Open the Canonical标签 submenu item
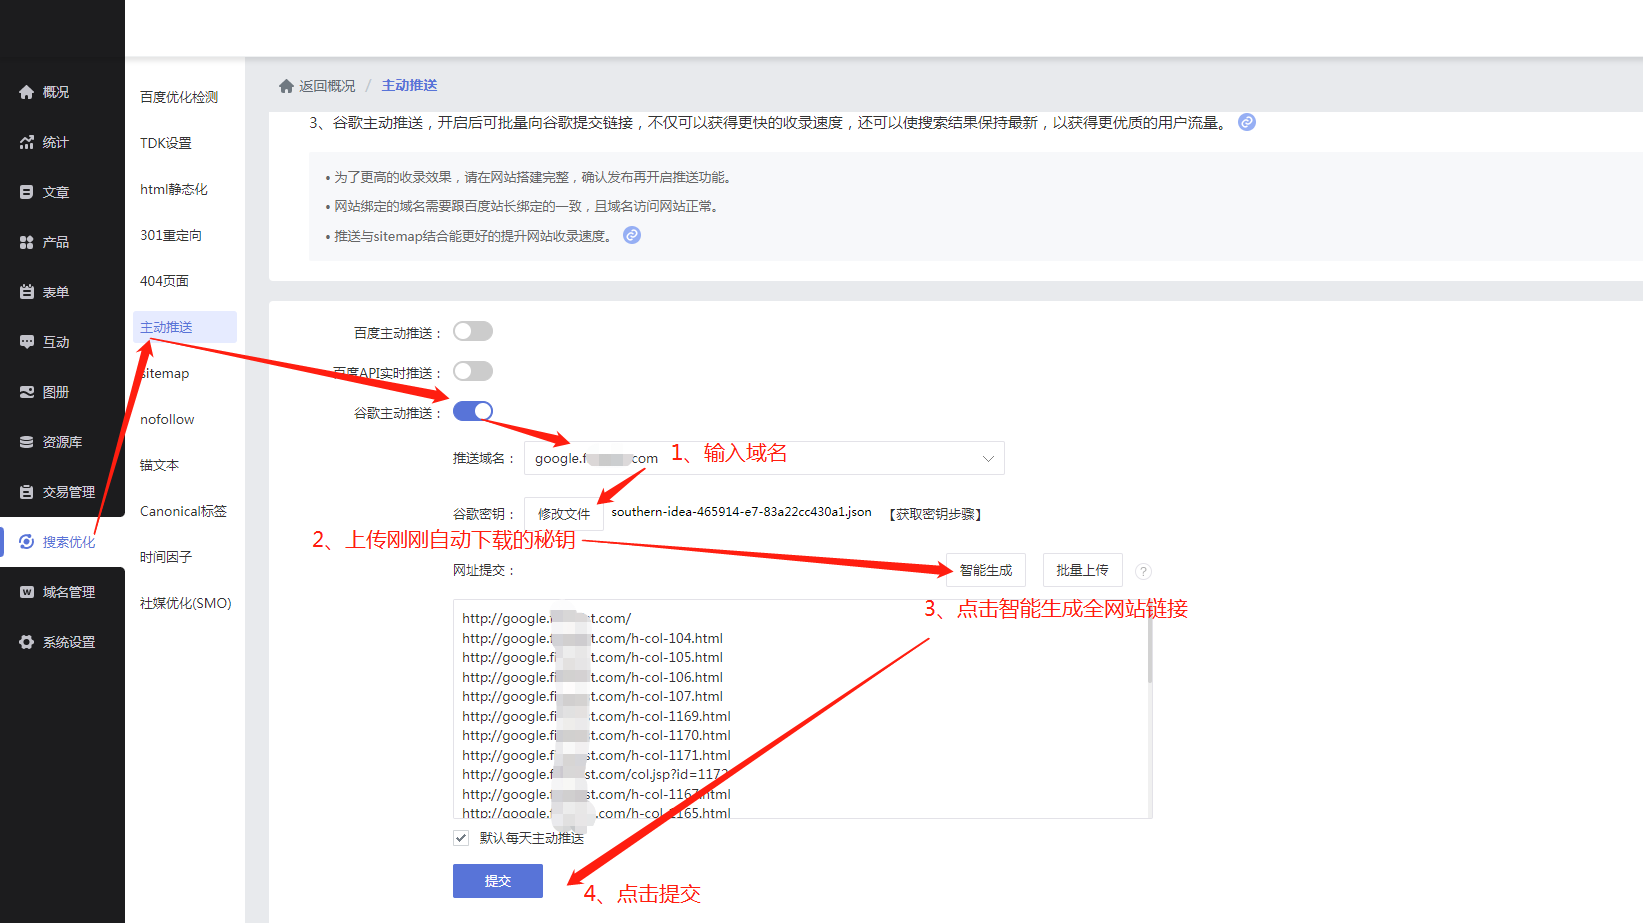Viewport: 1643px width, 923px height. 184,511
